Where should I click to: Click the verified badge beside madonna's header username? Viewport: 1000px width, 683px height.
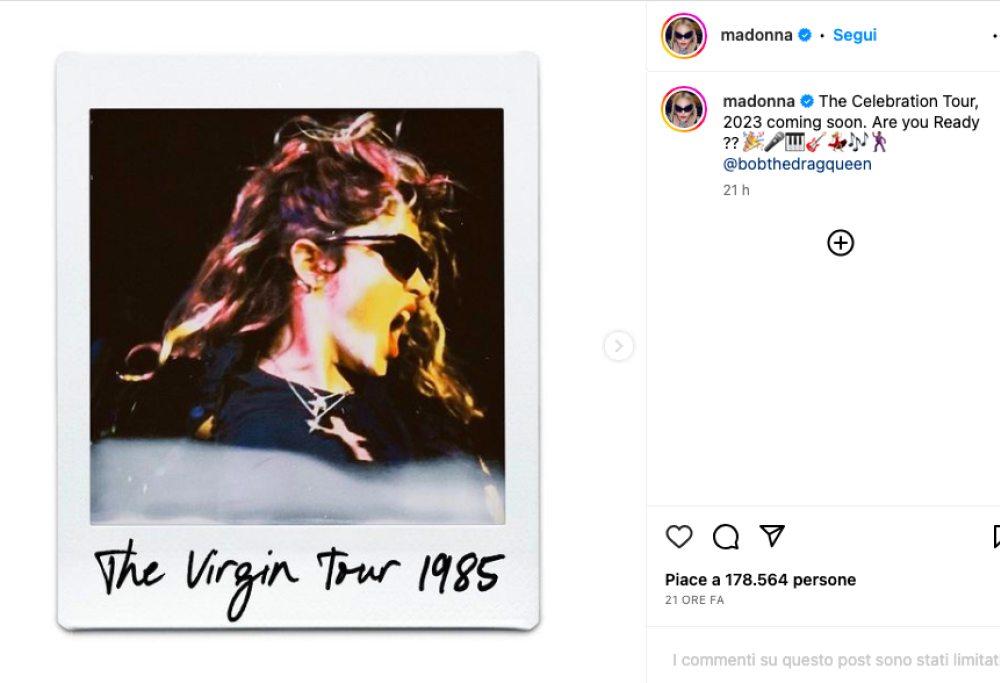coord(803,34)
